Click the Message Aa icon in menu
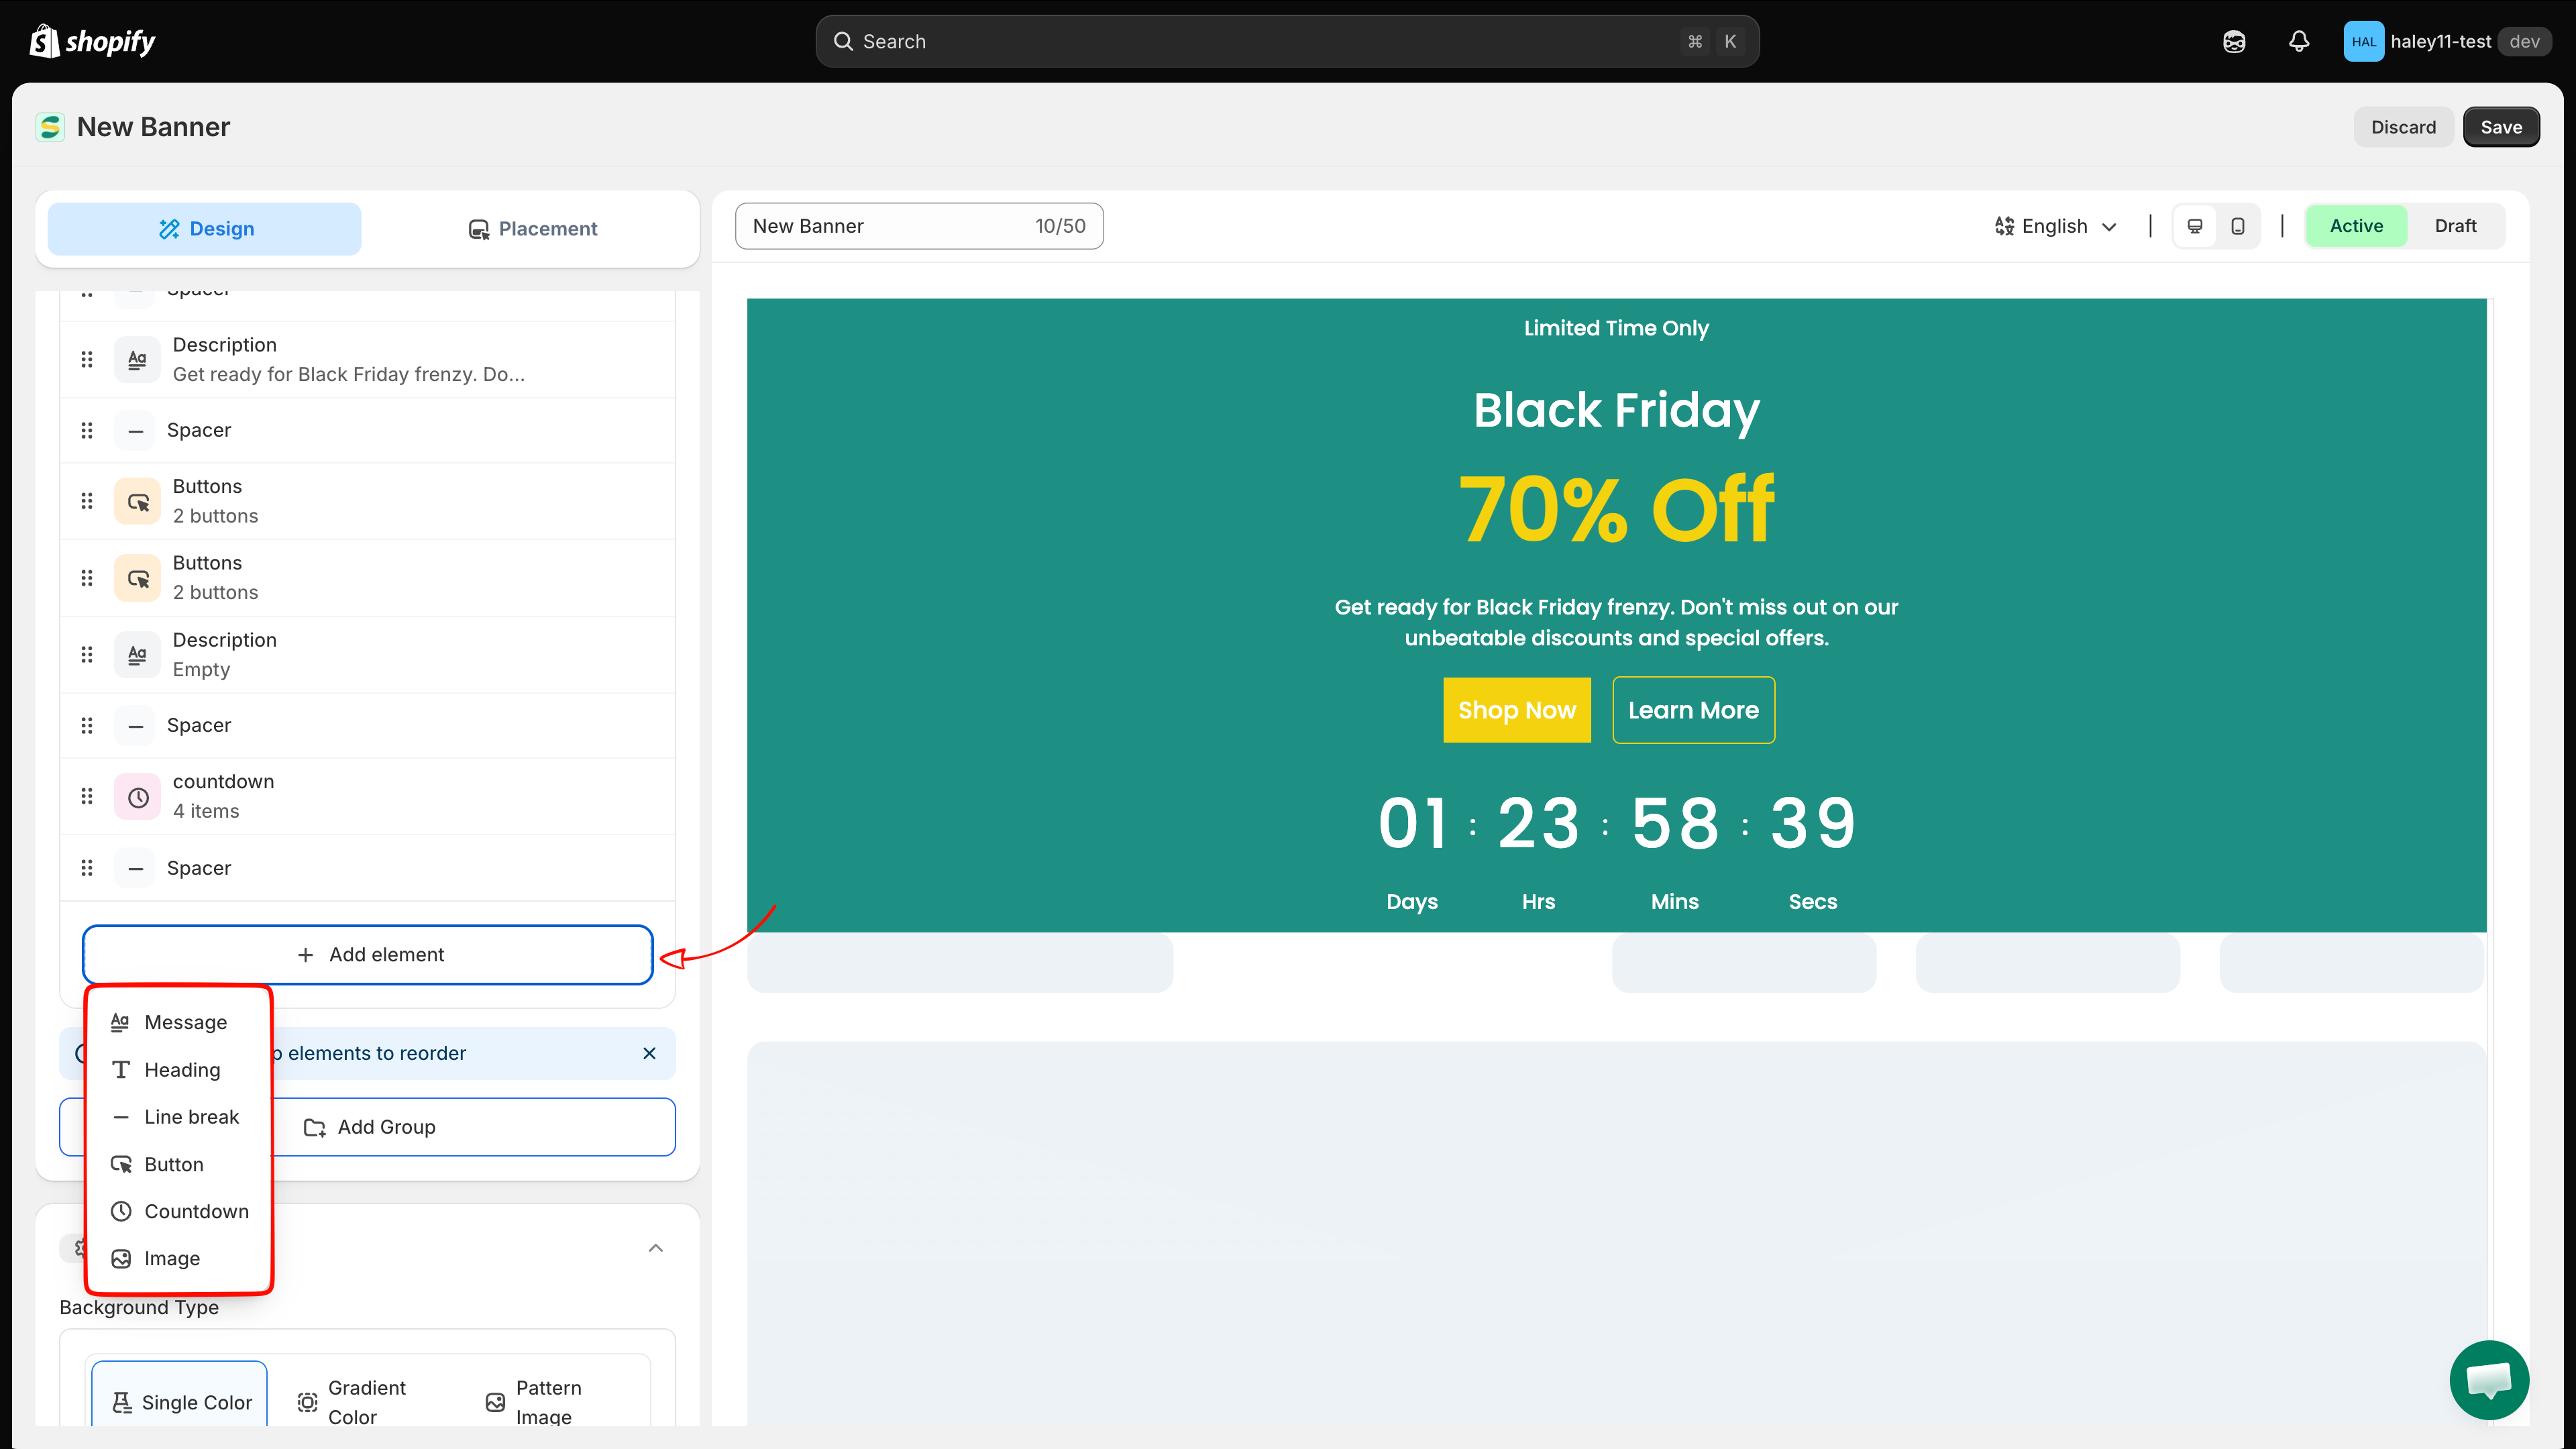Image resolution: width=2576 pixels, height=1449 pixels. [x=120, y=1022]
